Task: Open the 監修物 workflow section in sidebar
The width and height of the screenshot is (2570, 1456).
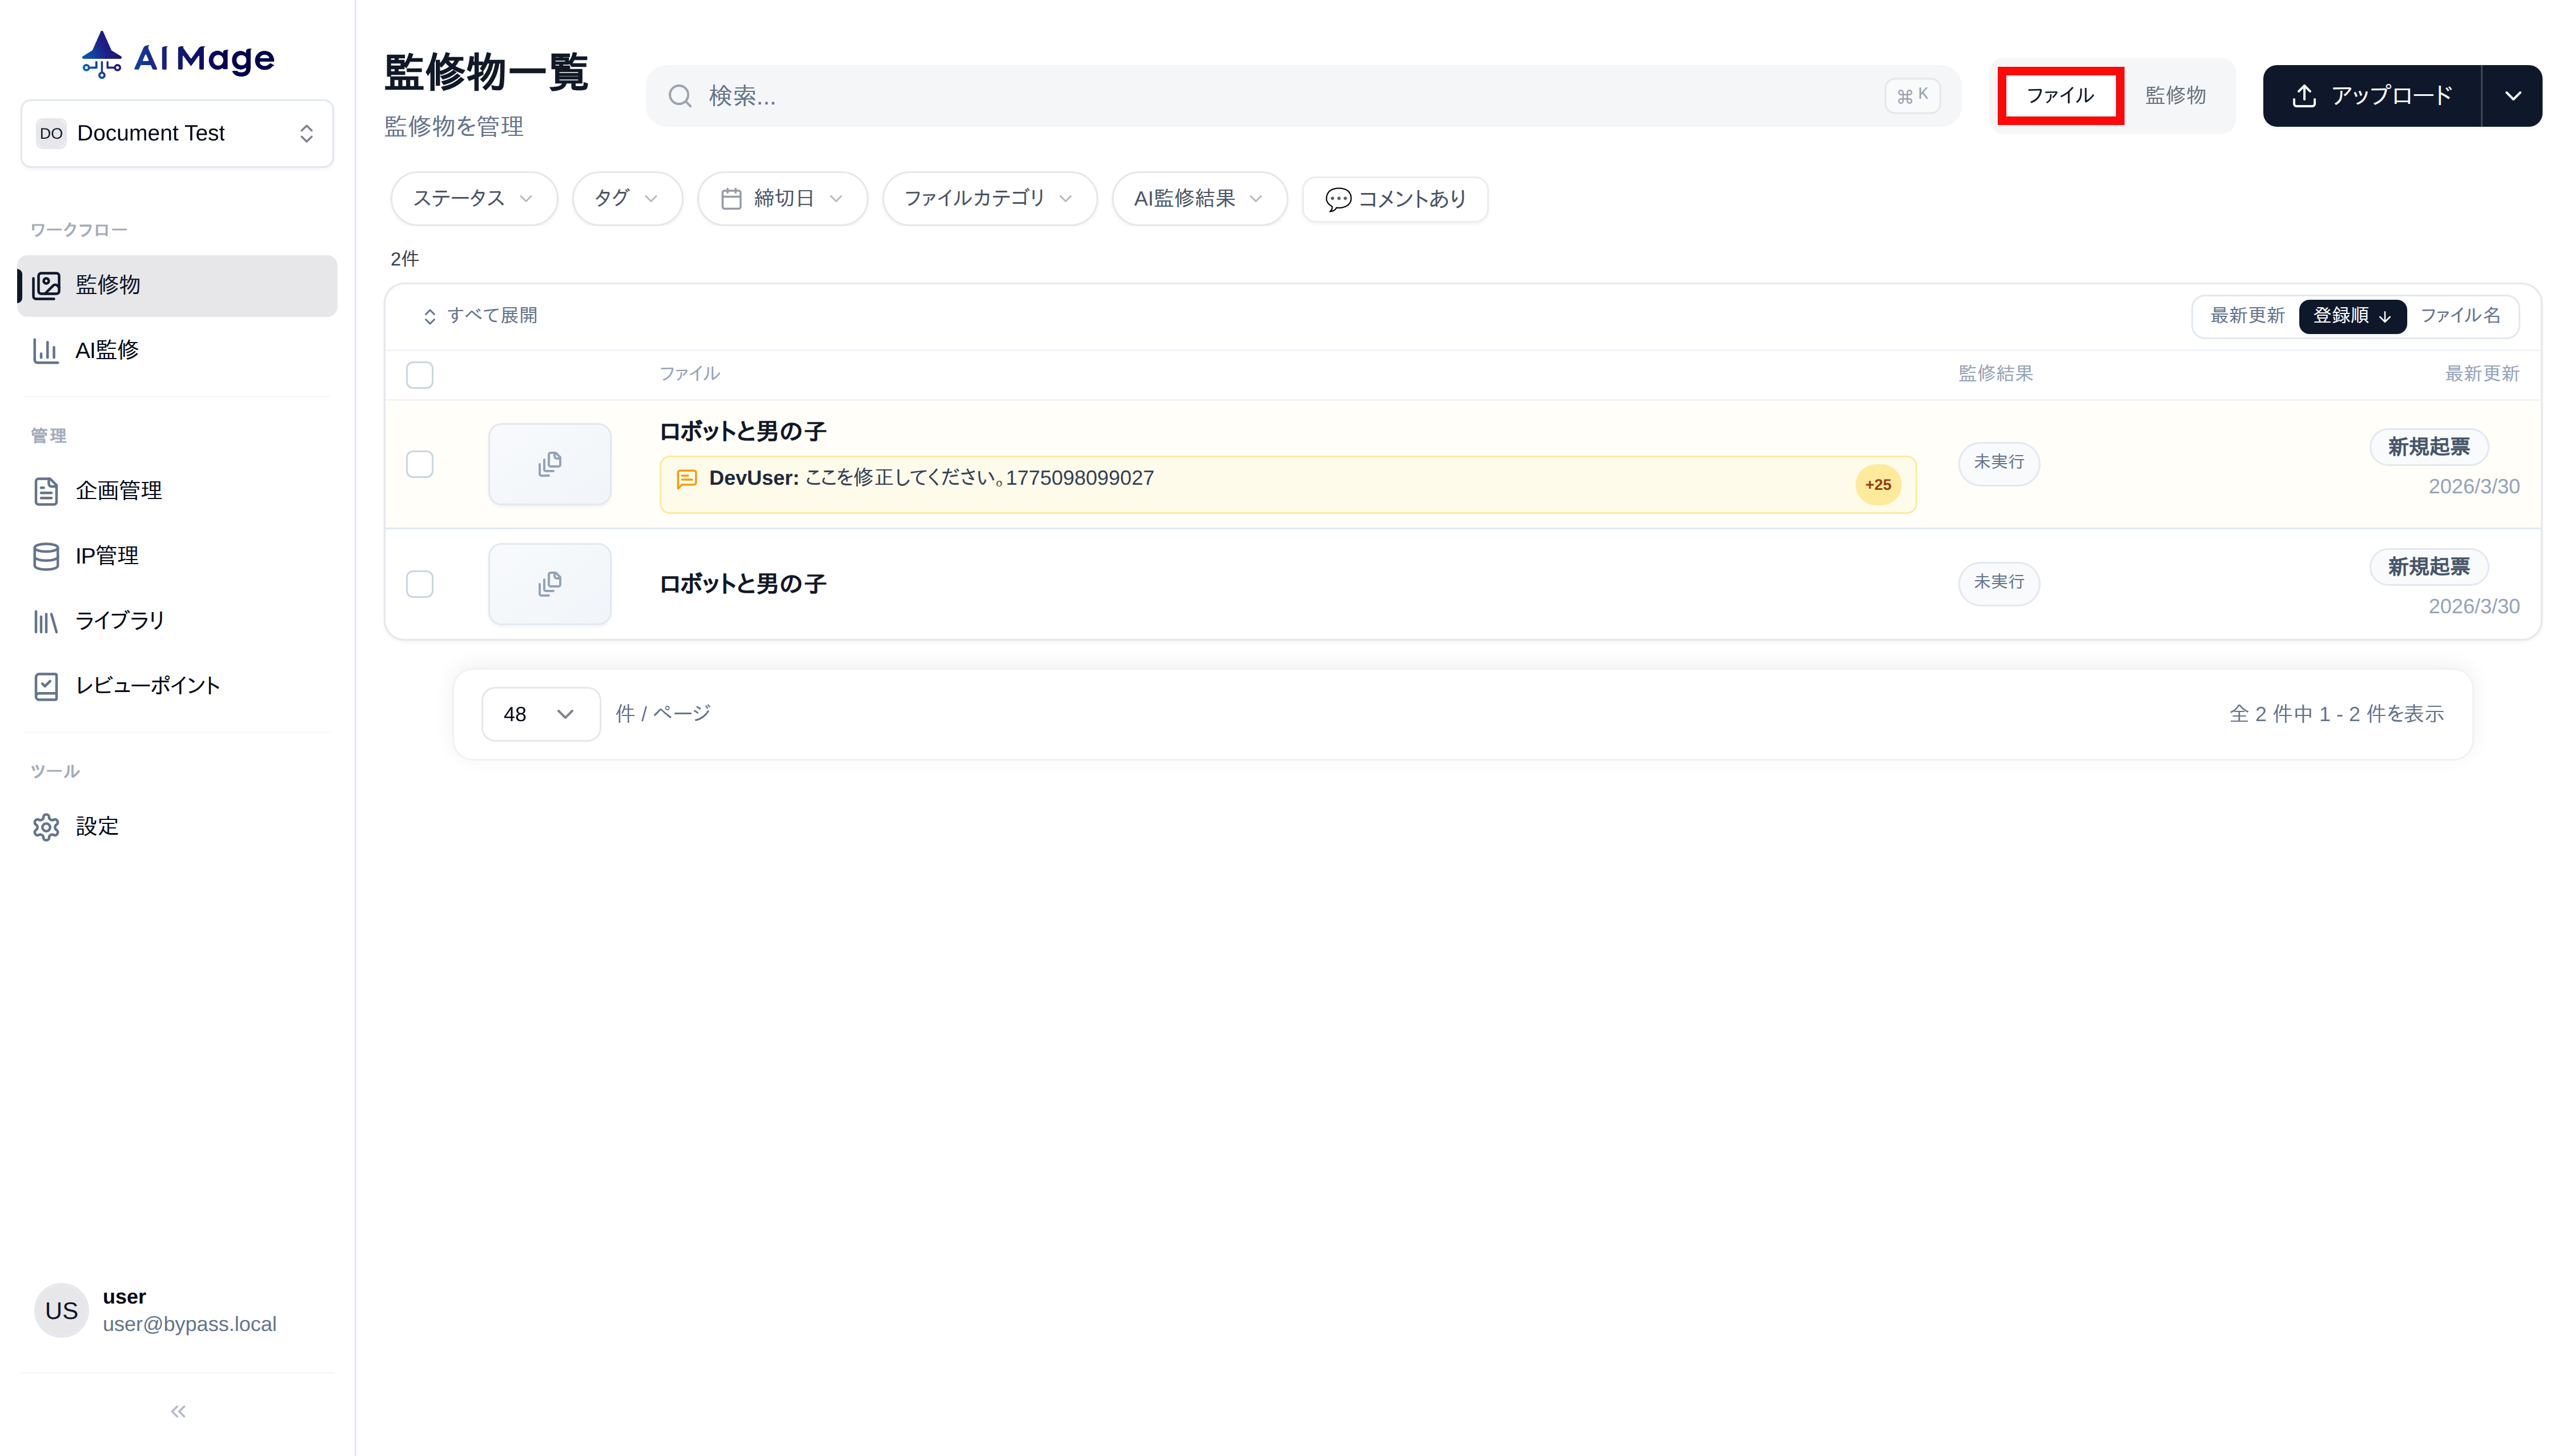Action: (x=110, y=285)
